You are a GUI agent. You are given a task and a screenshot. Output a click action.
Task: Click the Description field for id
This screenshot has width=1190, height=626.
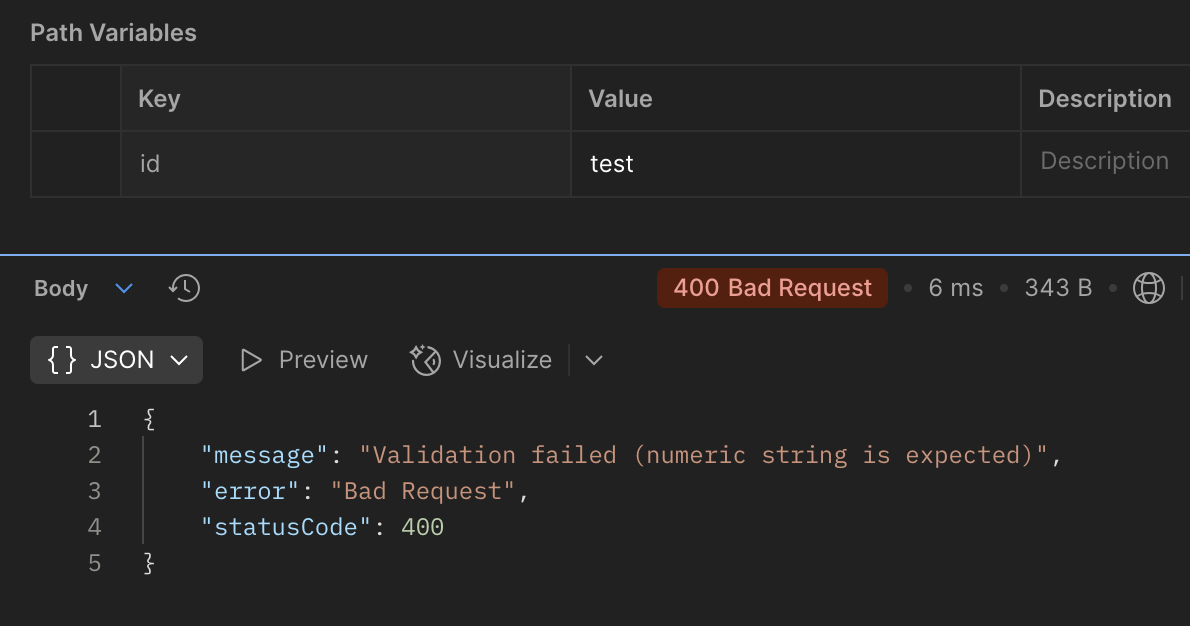[x=1104, y=161]
